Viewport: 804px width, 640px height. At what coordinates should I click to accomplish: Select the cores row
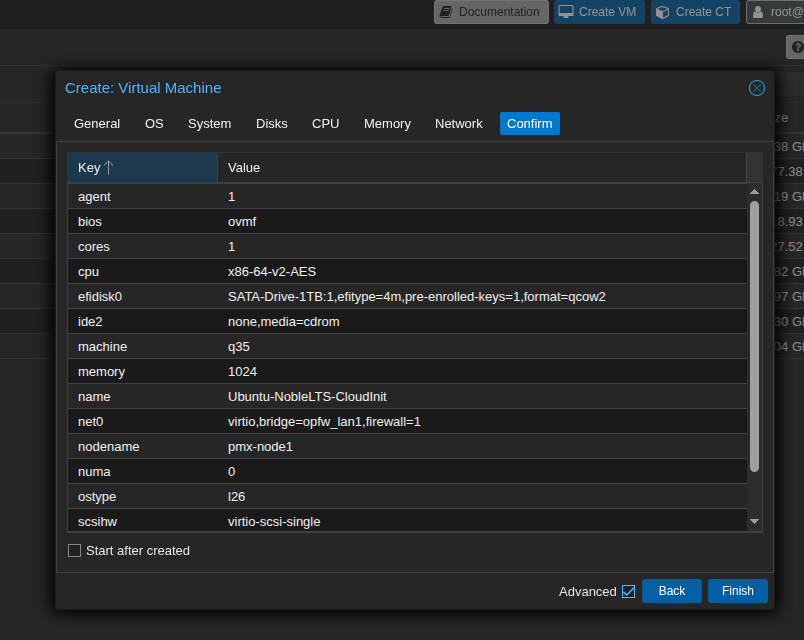pos(407,247)
